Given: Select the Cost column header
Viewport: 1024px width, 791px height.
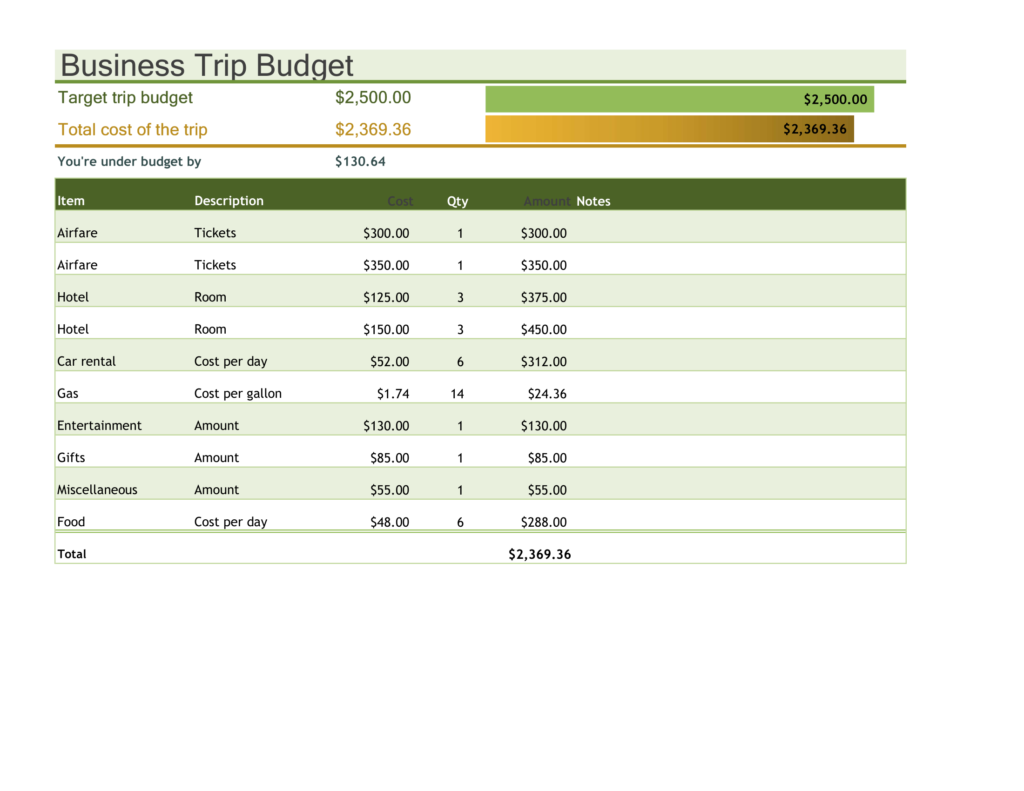Looking at the screenshot, I should 400,200.
